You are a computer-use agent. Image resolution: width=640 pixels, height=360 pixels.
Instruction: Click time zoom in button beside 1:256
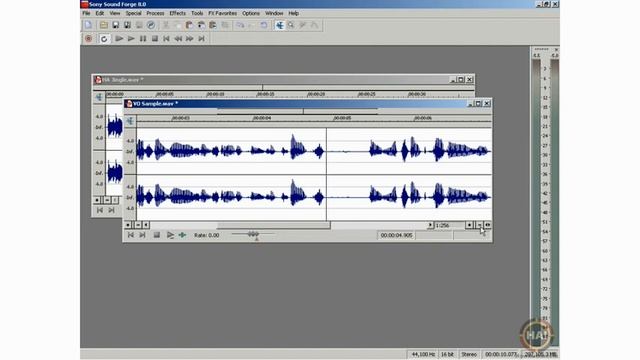pyautogui.click(x=469, y=225)
